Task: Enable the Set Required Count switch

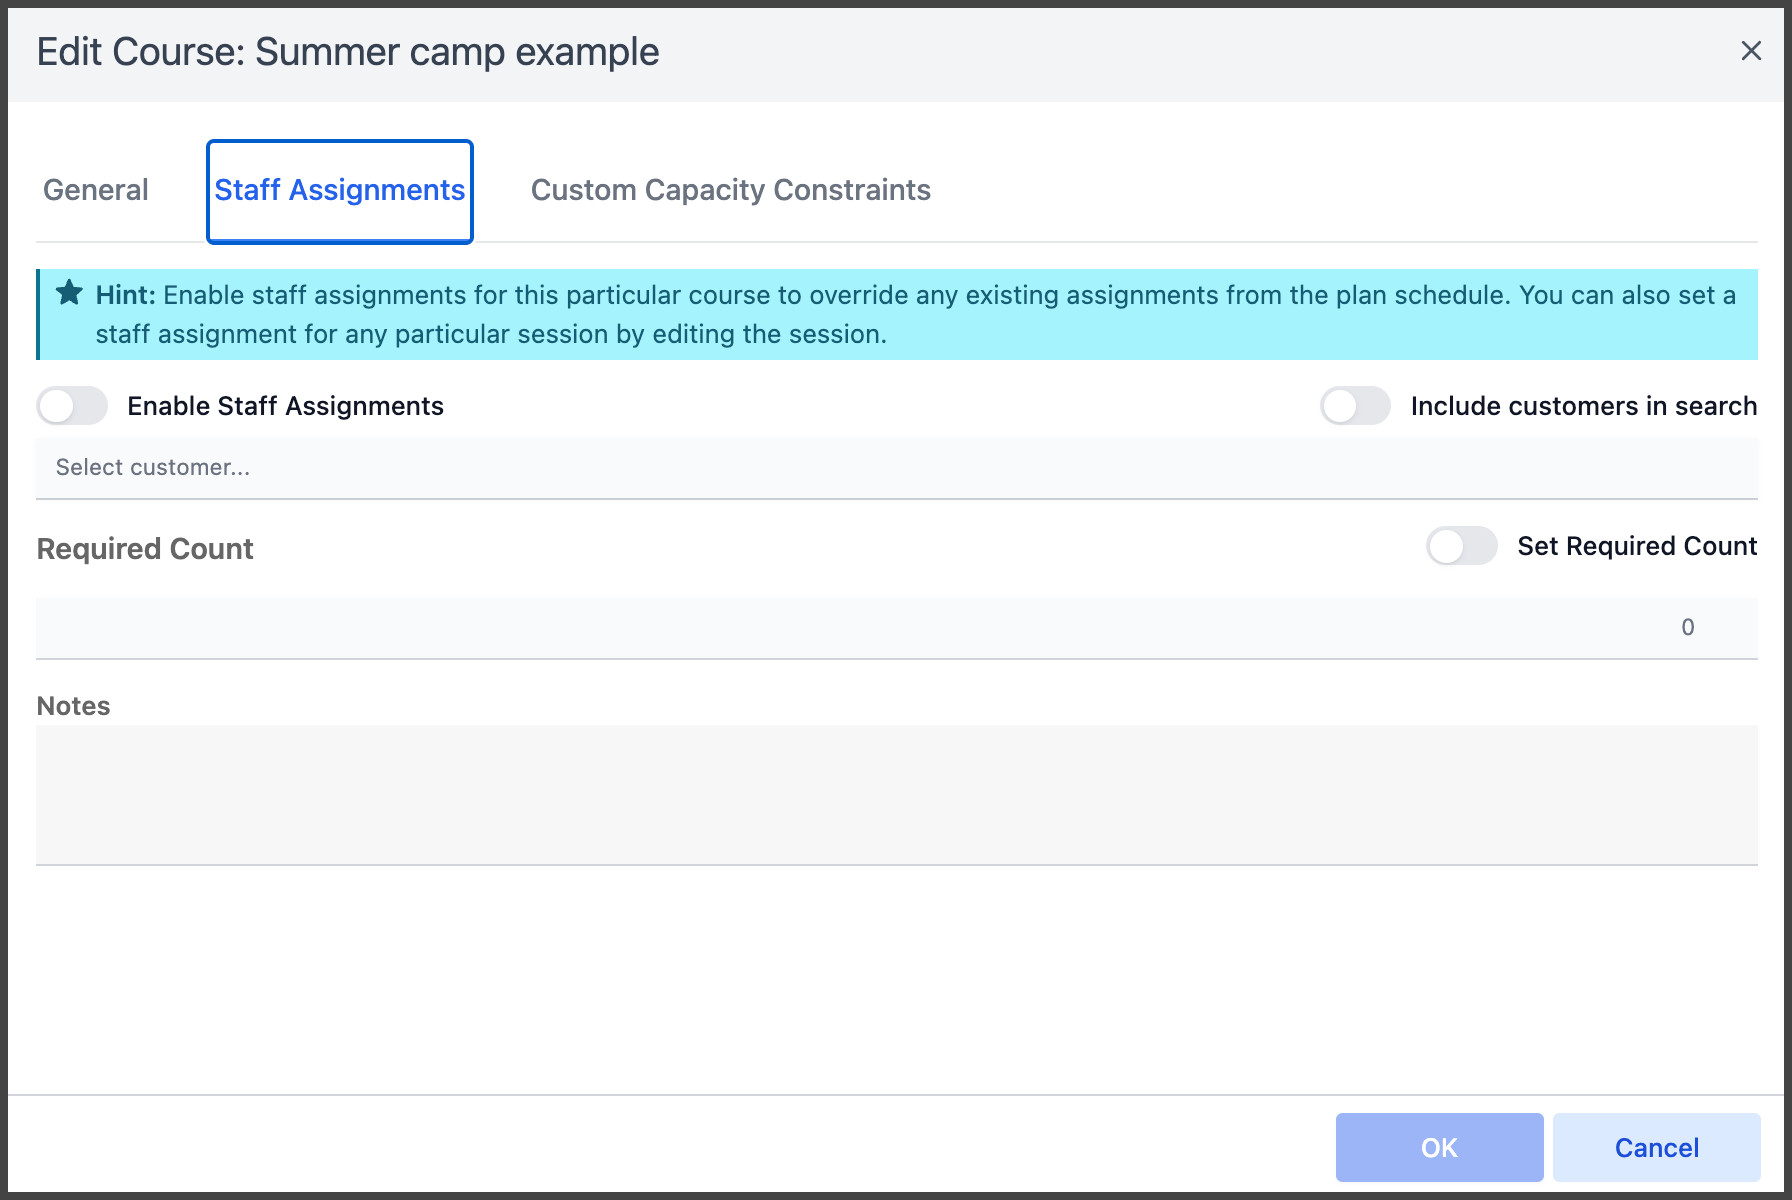Action: click(1462, 546)
